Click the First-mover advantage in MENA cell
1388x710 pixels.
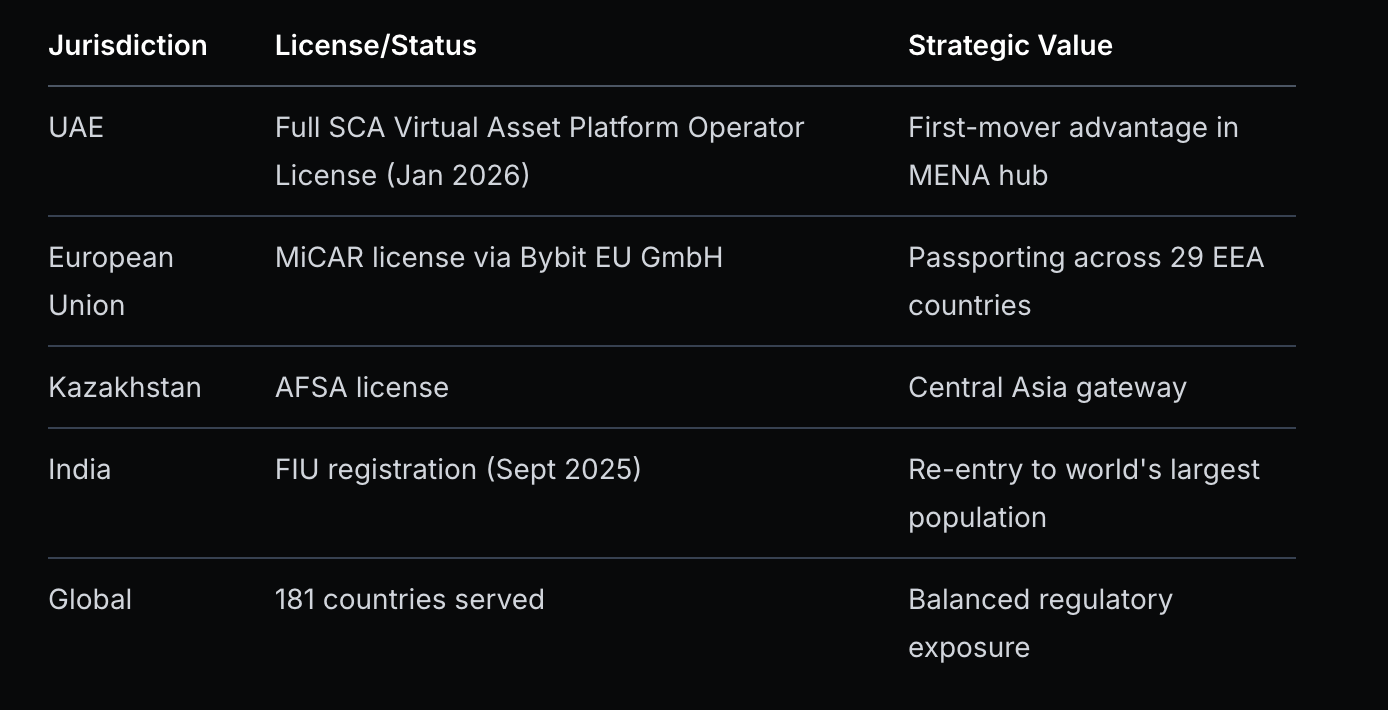pos(1073,150)
